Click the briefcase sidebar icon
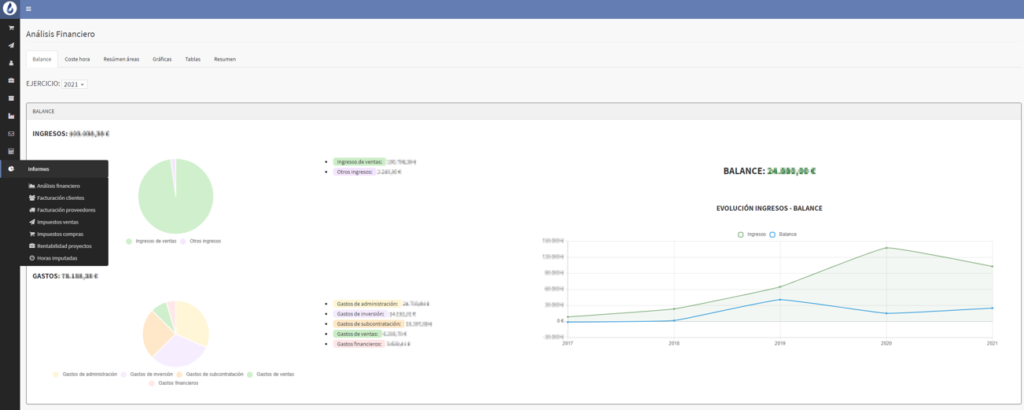 11,80
